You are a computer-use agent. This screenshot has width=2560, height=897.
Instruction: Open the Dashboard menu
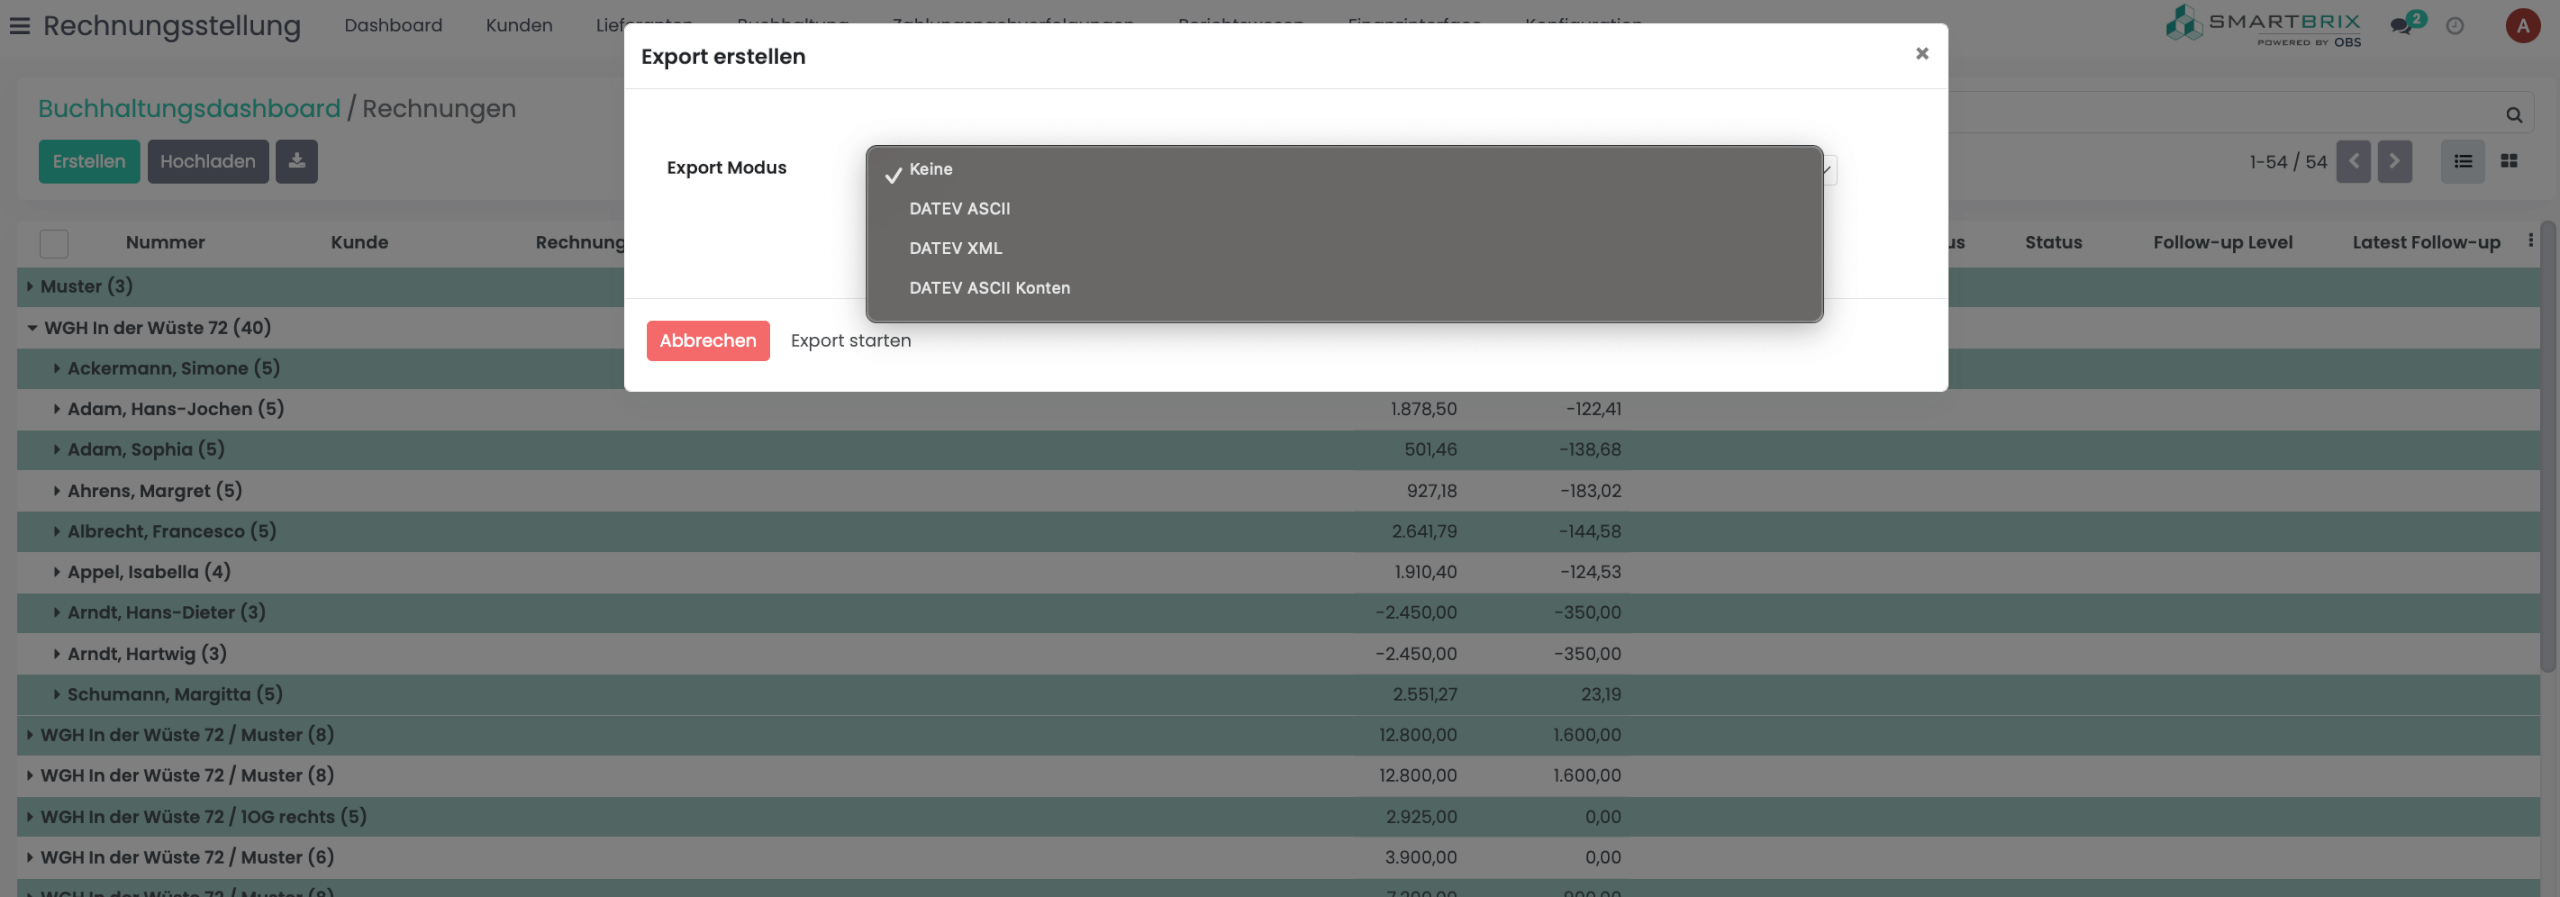click(x=393, y=26)
